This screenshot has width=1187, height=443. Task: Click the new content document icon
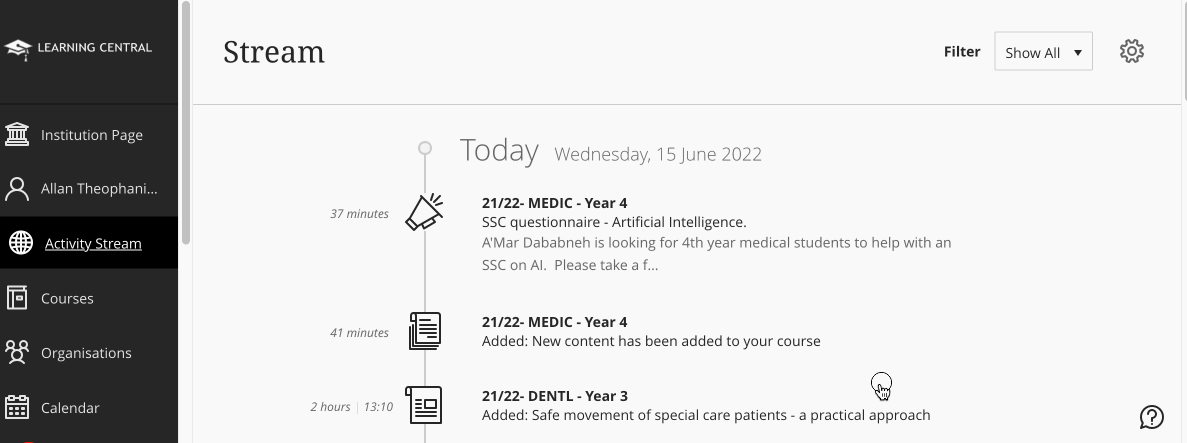coord(425,331)
